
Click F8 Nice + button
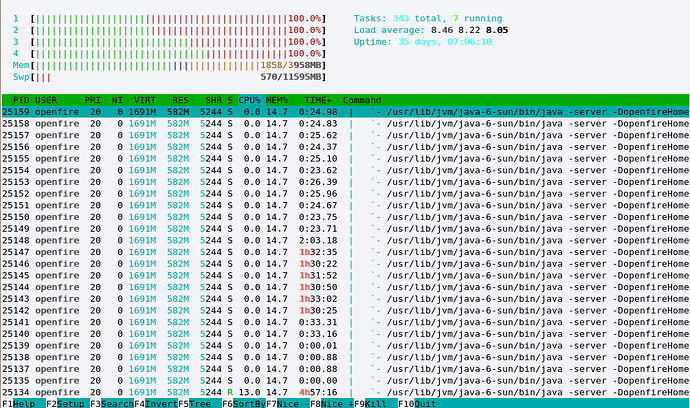click(332, 404)
